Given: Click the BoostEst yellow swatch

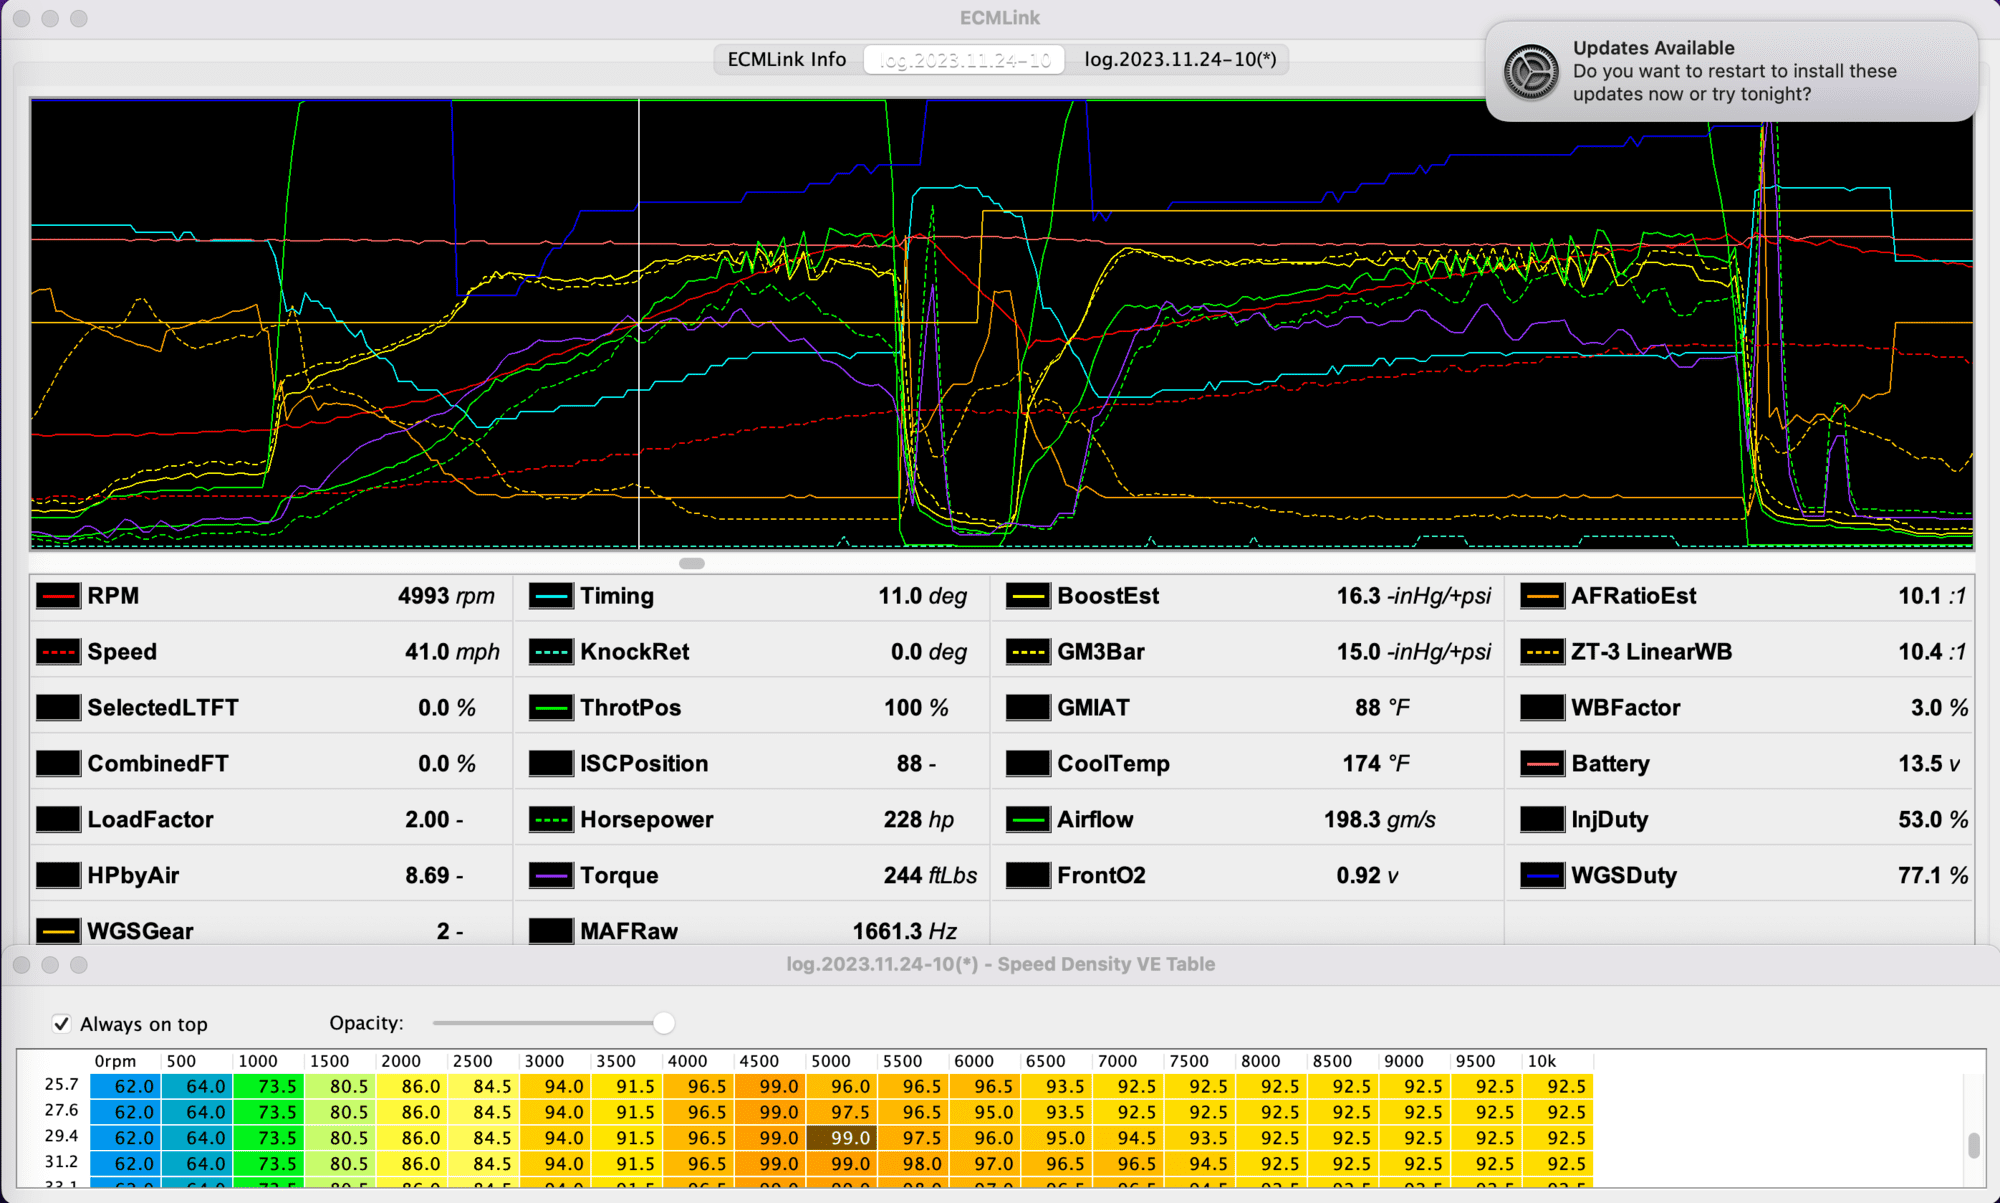Looking at the screenshot, I should [1028, 597].
